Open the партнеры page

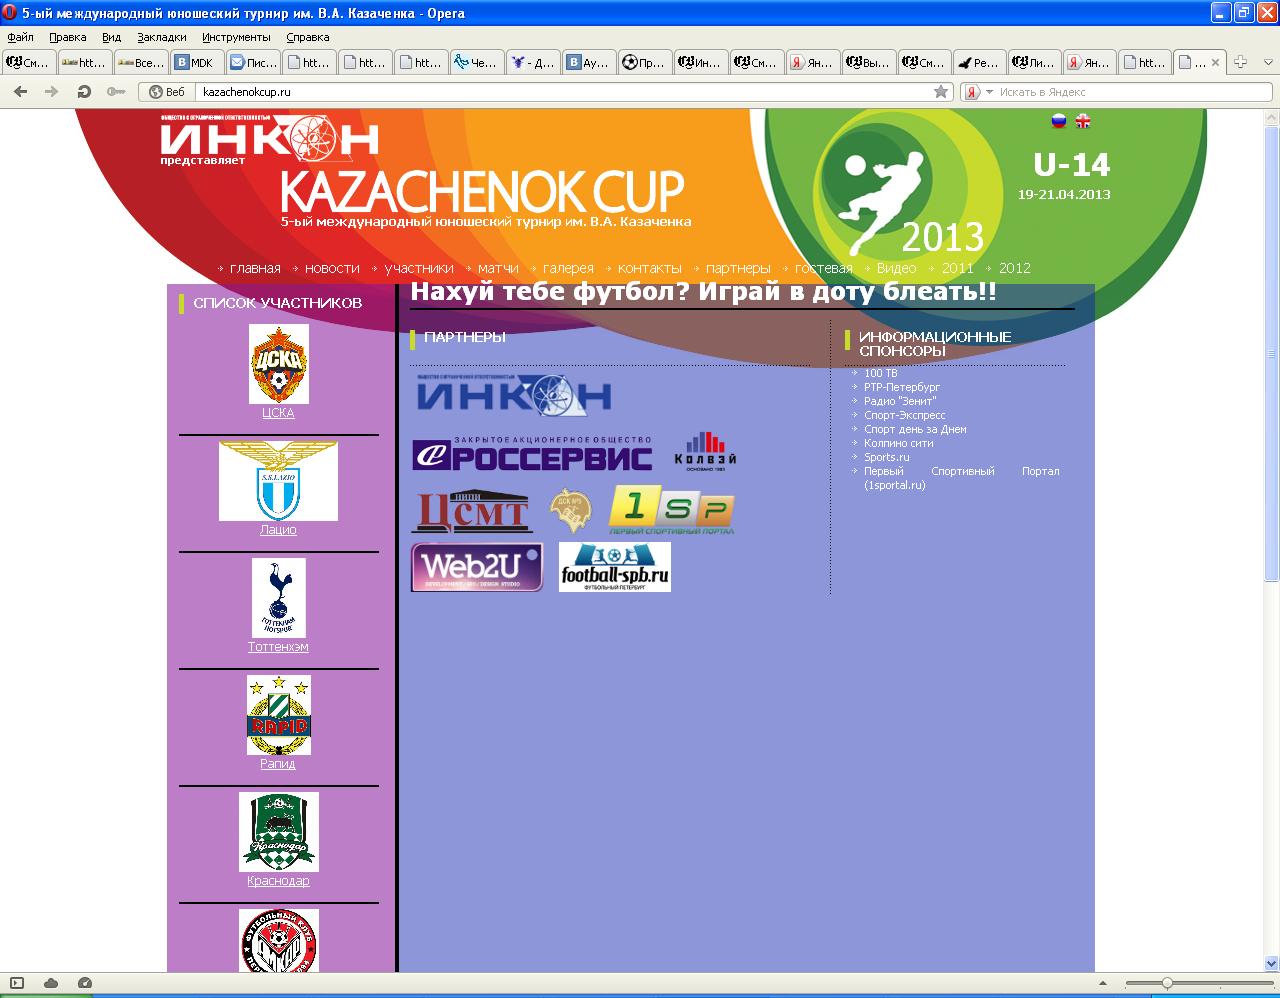738,268
